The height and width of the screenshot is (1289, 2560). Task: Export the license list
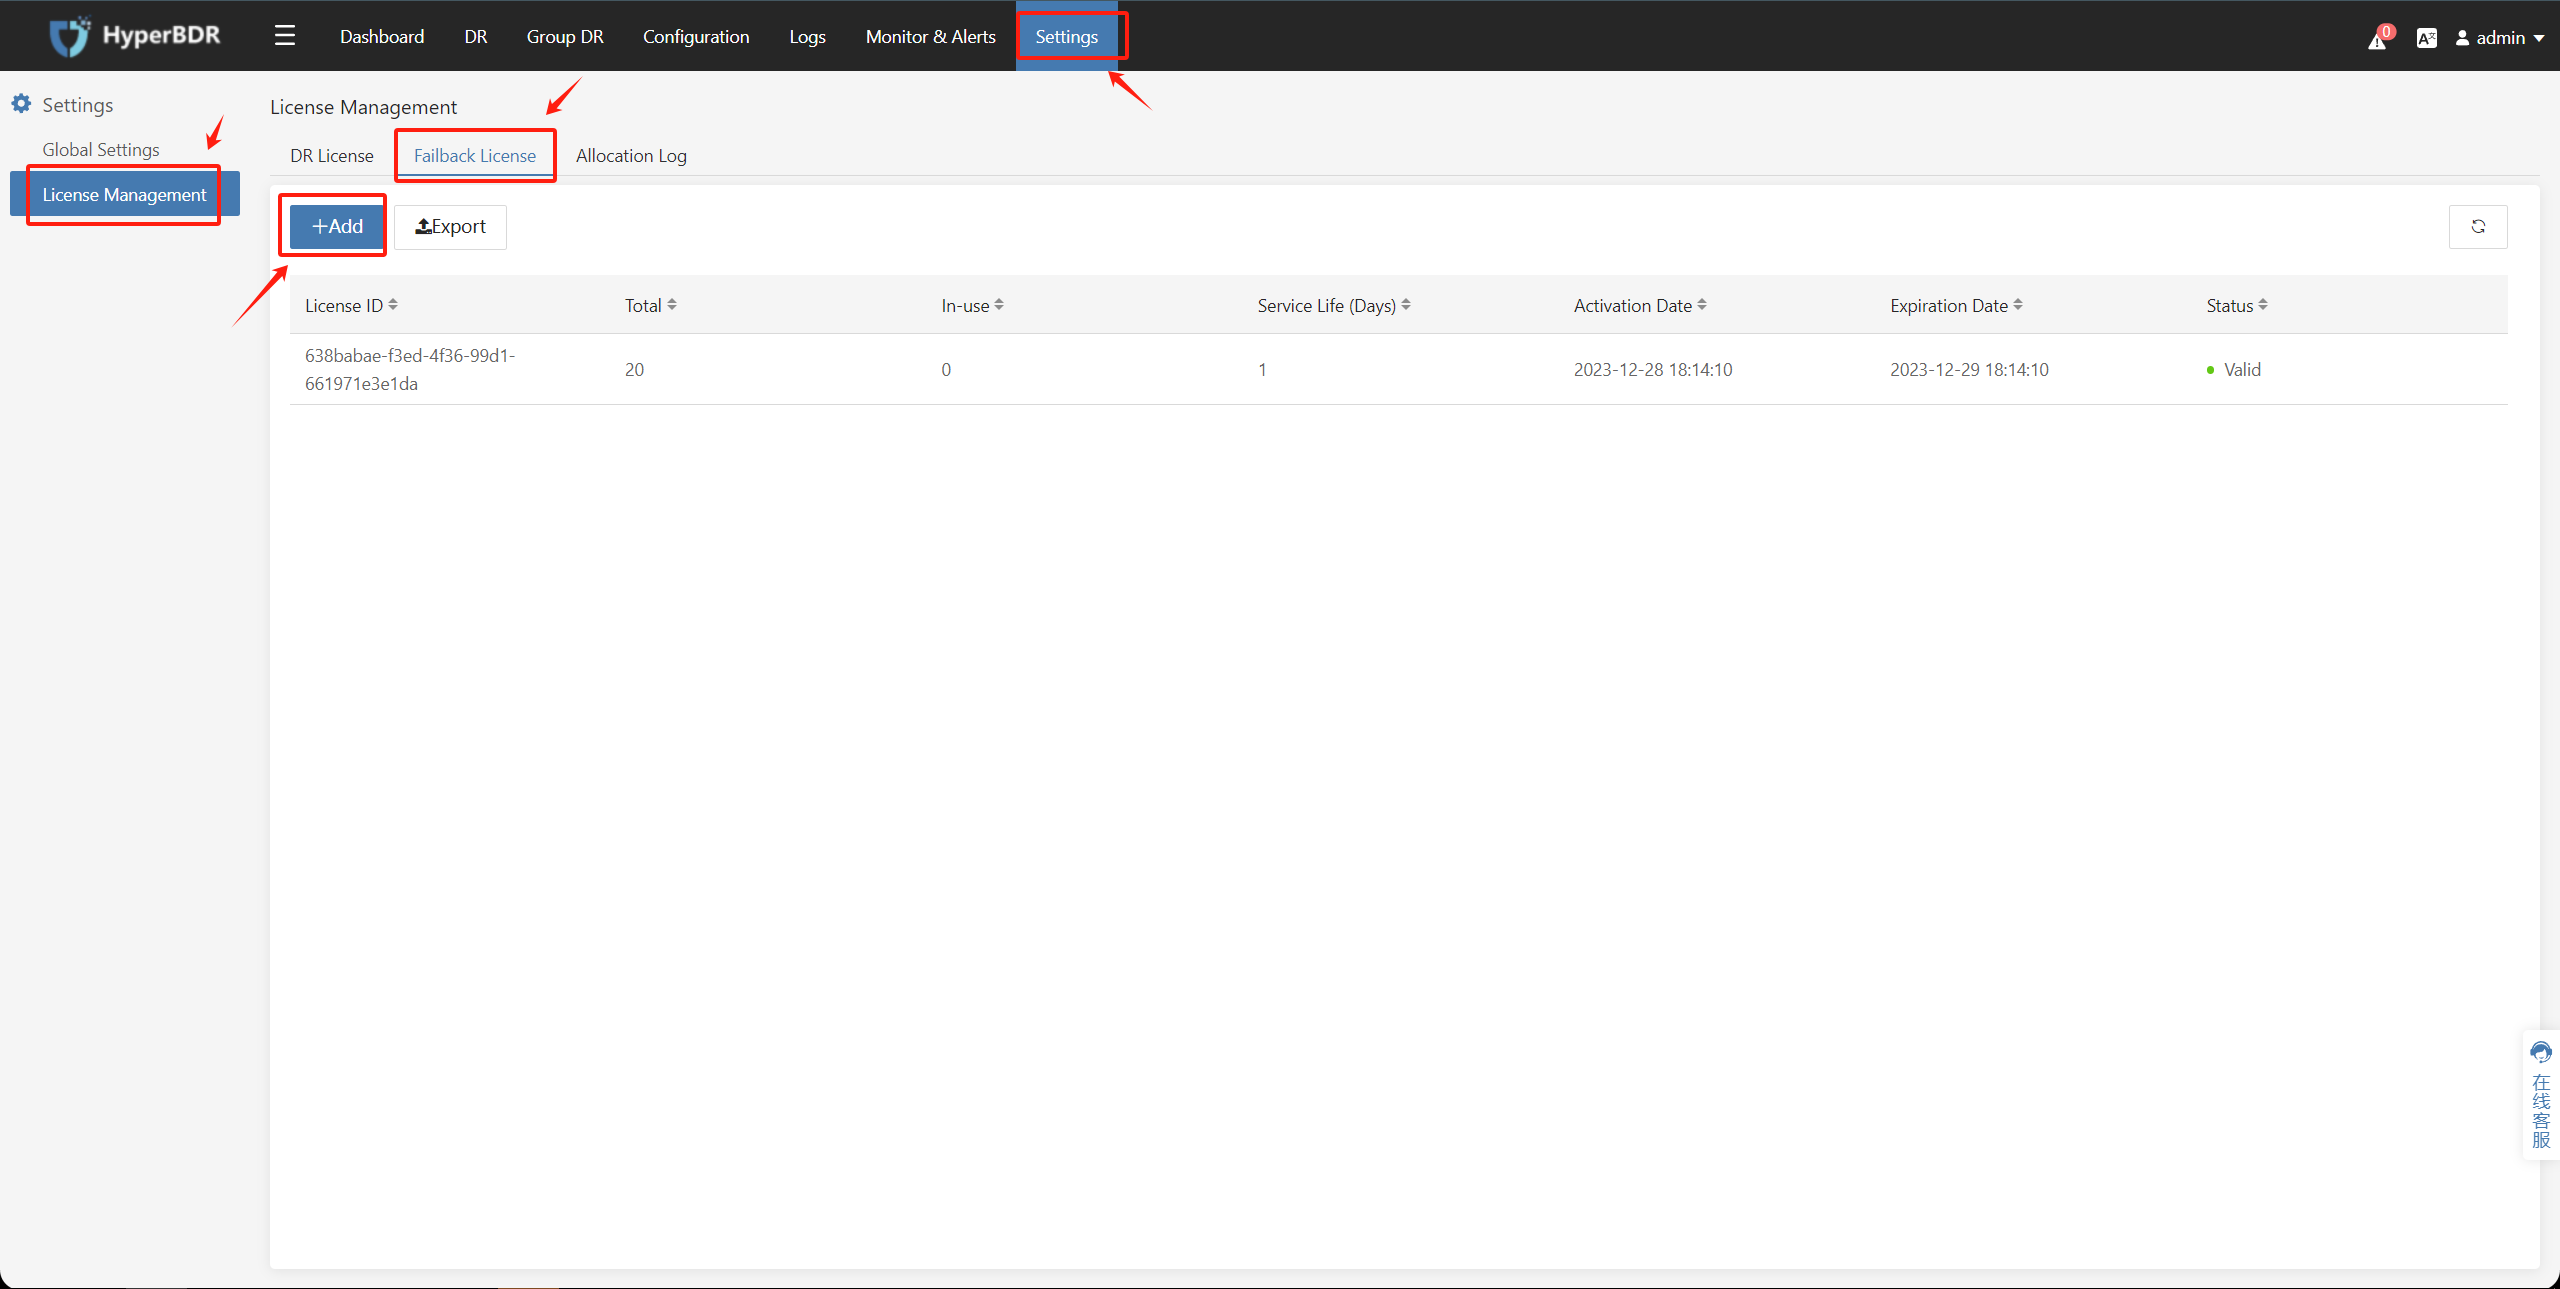(x=450, y=227)
